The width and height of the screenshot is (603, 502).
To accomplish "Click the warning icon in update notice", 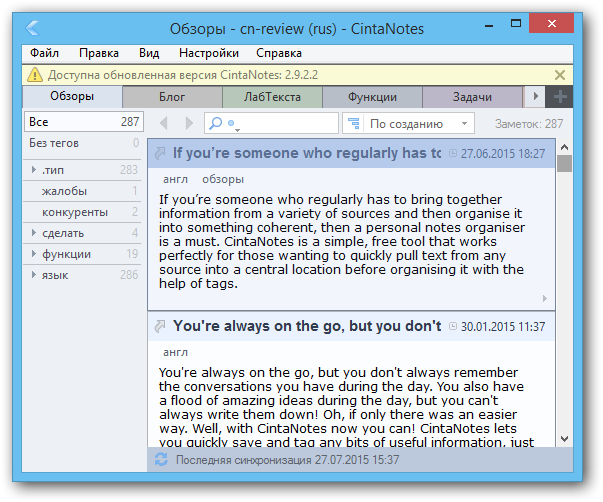I will tap(35, 75).
